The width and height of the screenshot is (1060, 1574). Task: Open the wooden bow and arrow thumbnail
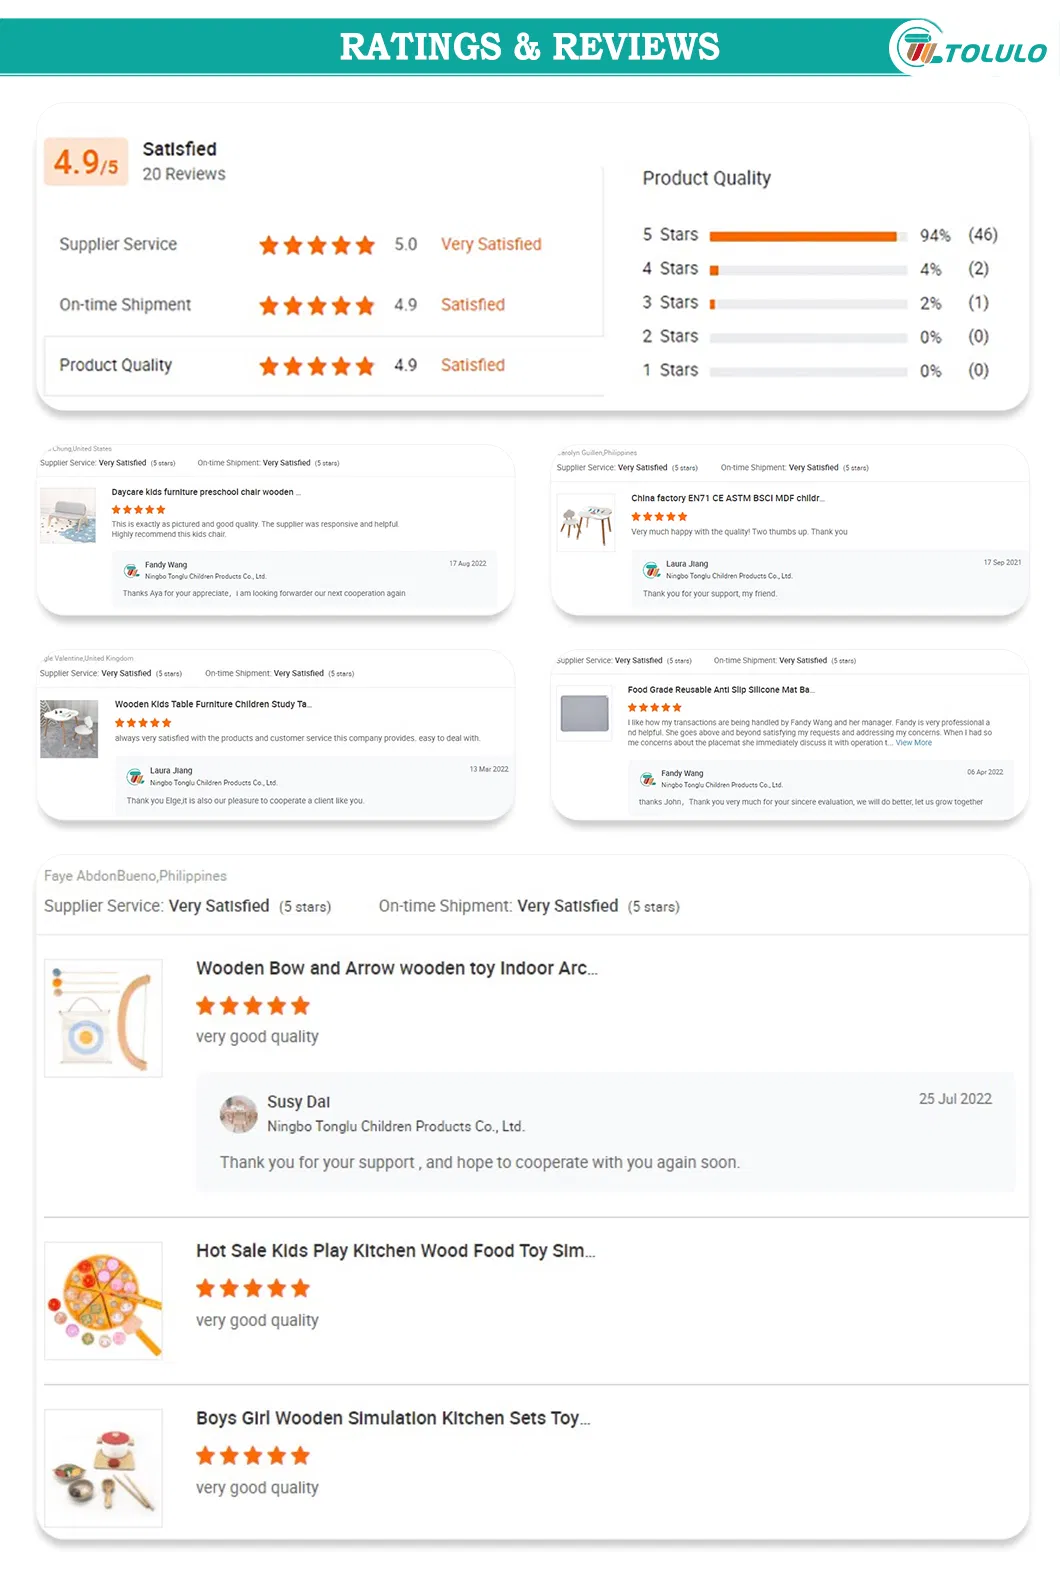click(x=103, y=1018)
